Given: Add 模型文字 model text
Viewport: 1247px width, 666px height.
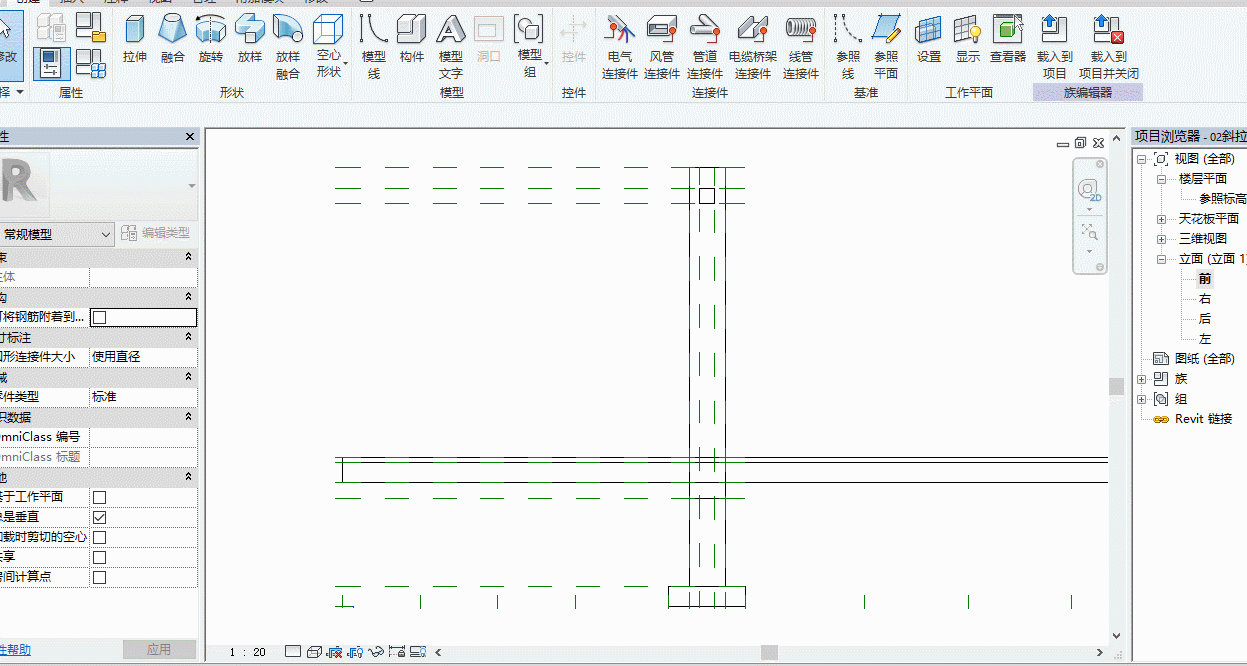Looking at the screenshot, I should pos(451,47).
